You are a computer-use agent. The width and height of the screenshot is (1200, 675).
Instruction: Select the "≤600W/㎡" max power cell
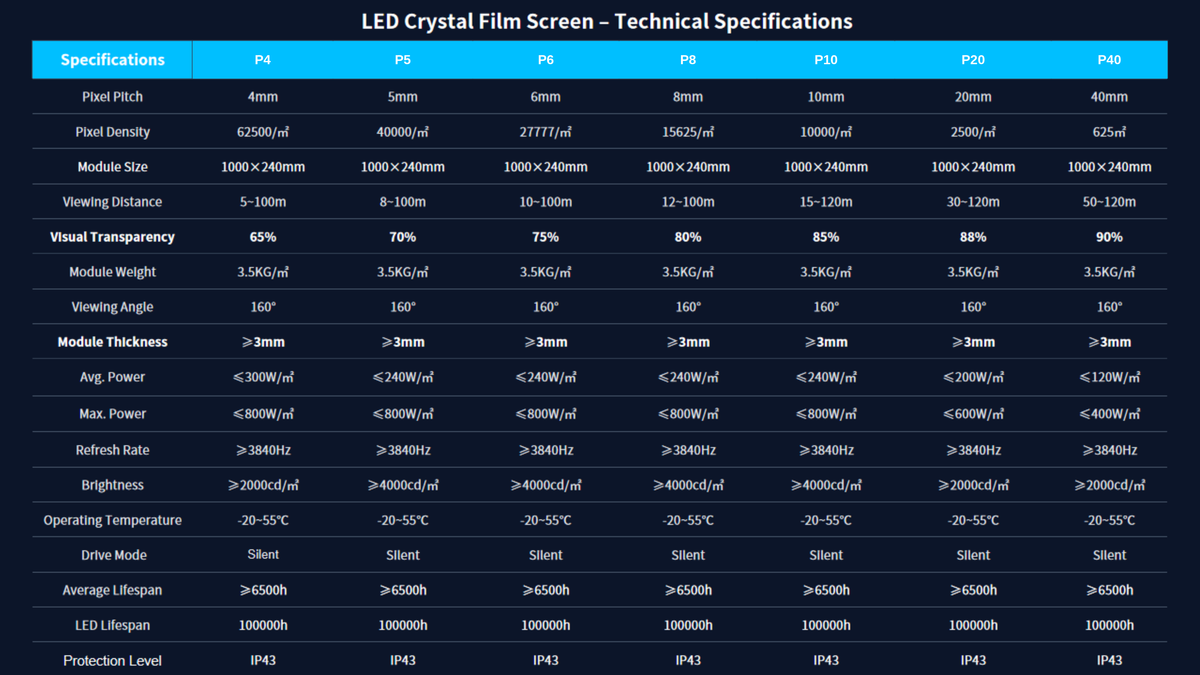[973, 414]
